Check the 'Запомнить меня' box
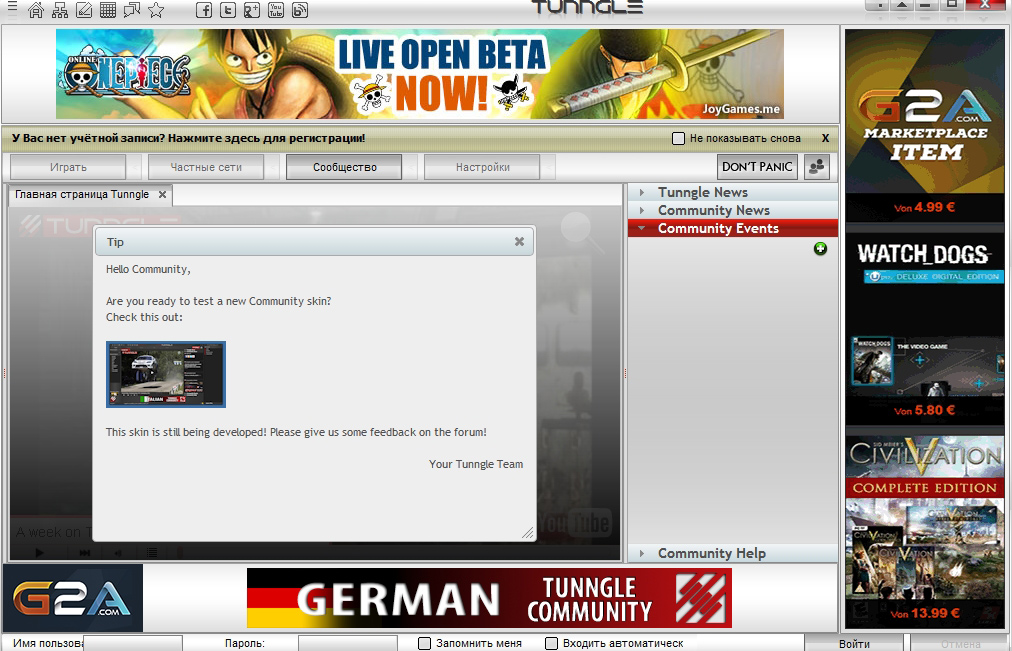Viewport: 1012px width, 651px height. (424, 643)
